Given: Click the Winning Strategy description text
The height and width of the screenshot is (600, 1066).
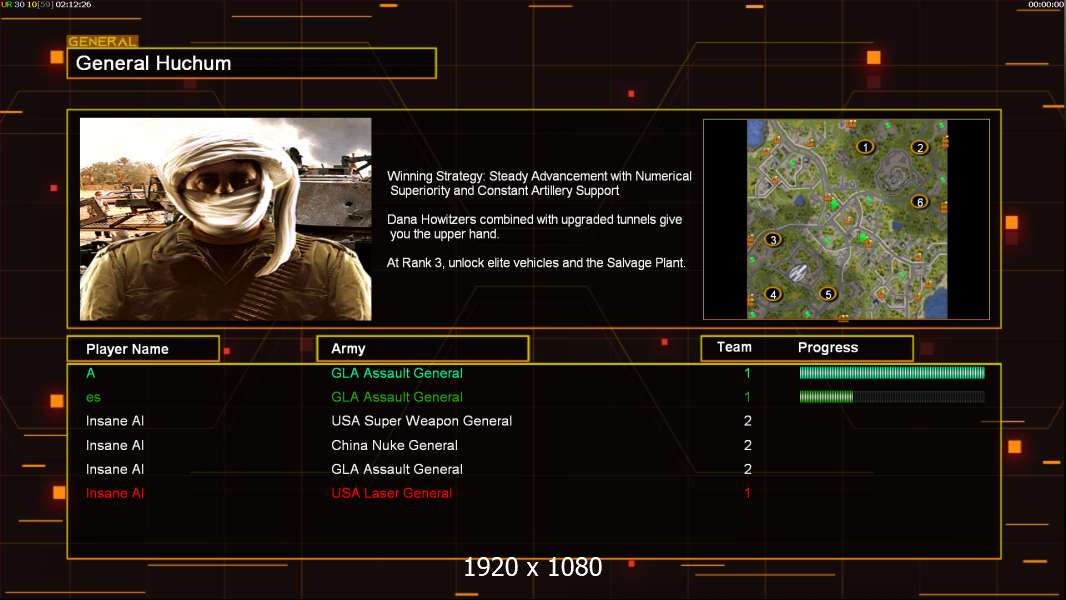Looking at the screenshot, I should [x=539, y=183].
